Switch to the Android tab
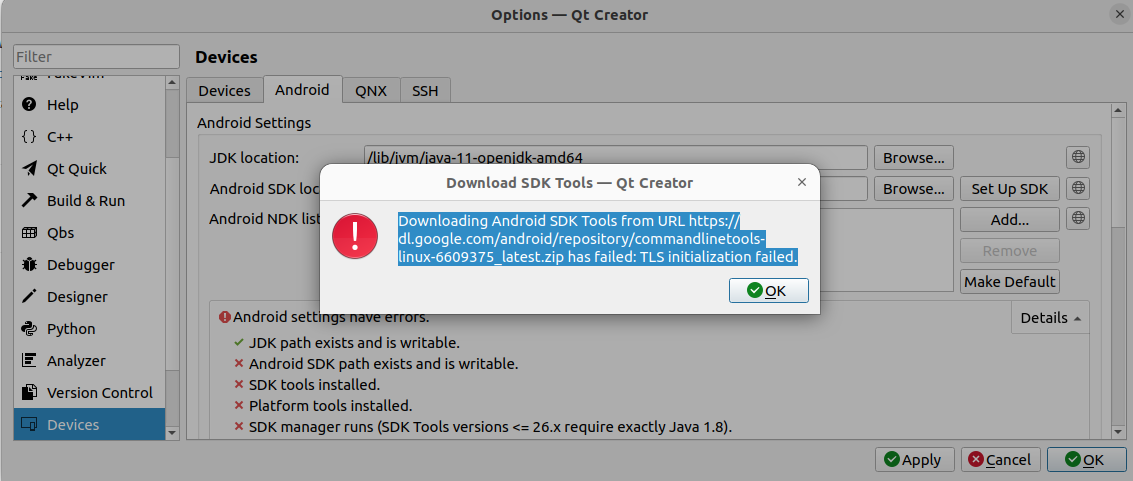Image resolution: width=1133 pixels, height=481 pixels. (x=302, y=90)
